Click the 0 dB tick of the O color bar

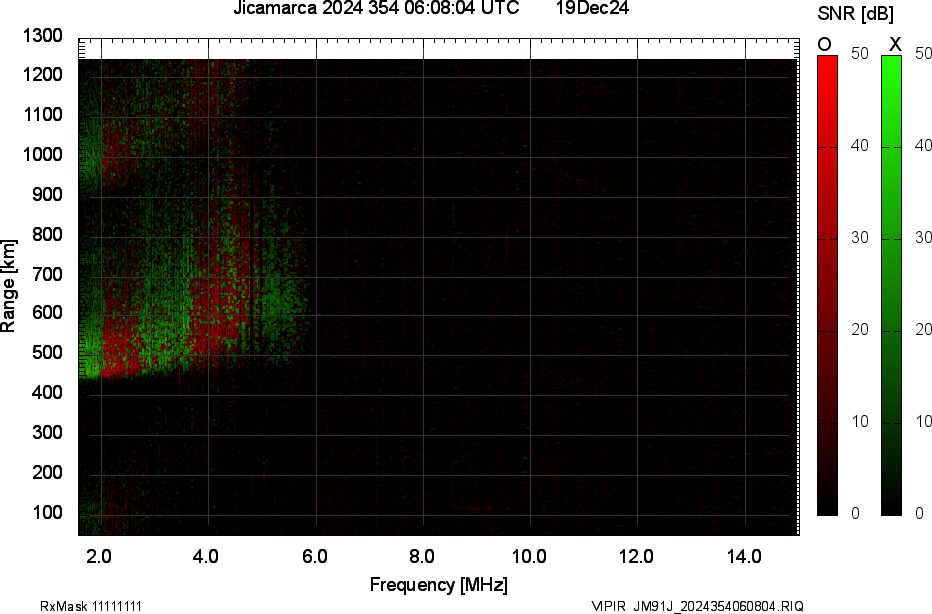[x=855, y=514]
